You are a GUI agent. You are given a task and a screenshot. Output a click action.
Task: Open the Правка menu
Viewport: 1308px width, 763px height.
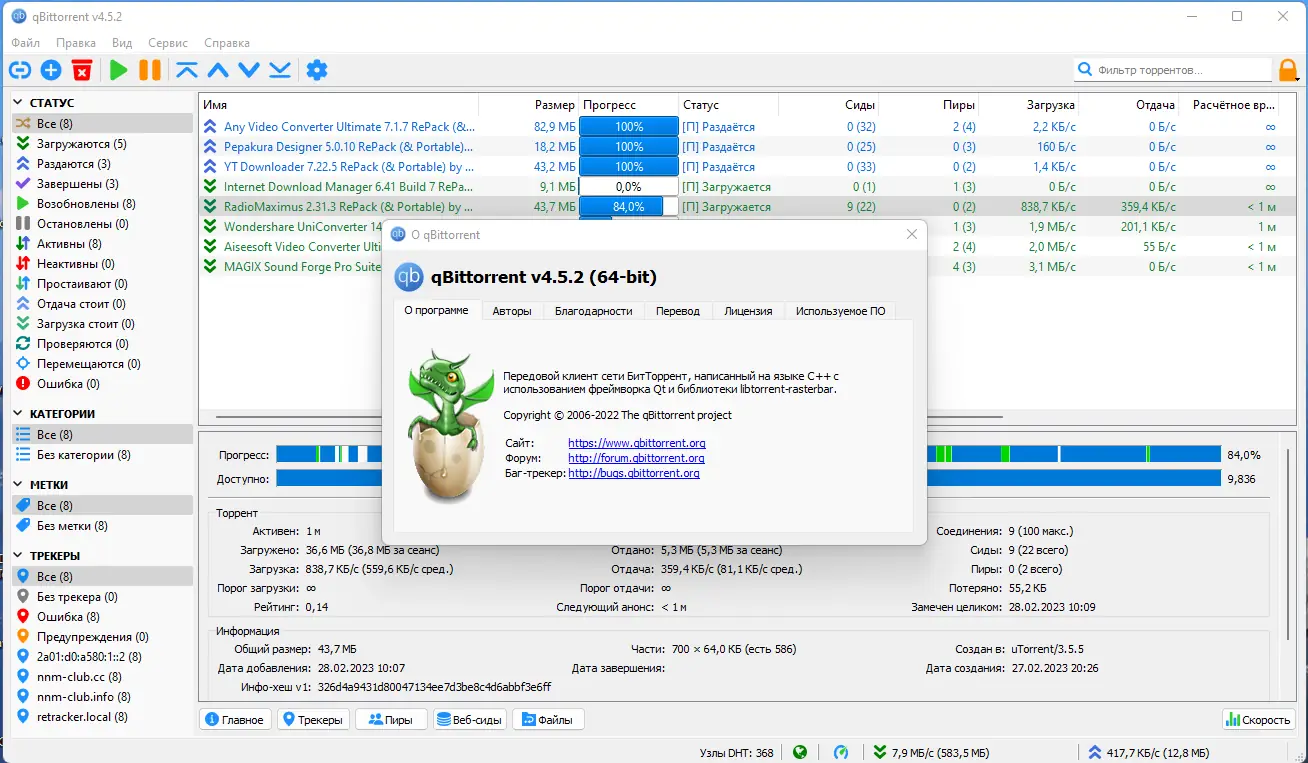(x=76, y=43)
